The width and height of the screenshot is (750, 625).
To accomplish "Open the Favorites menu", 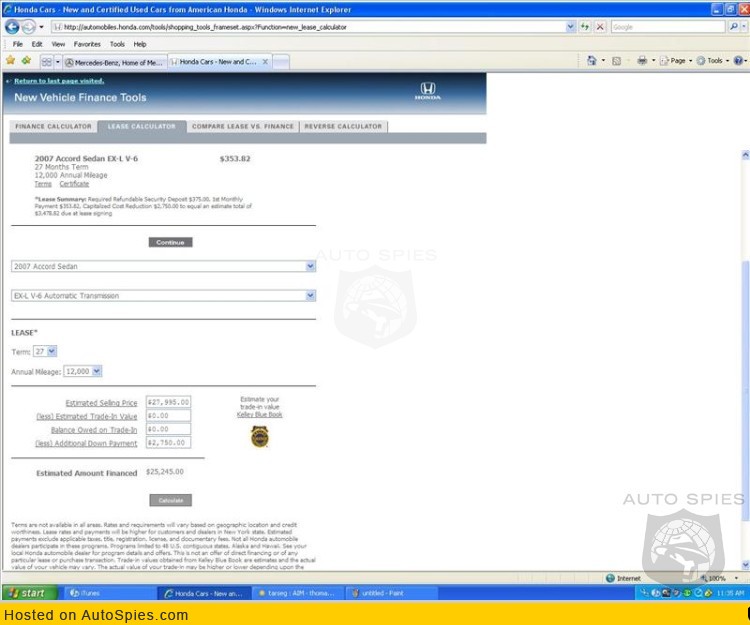I will coord(87,44).
